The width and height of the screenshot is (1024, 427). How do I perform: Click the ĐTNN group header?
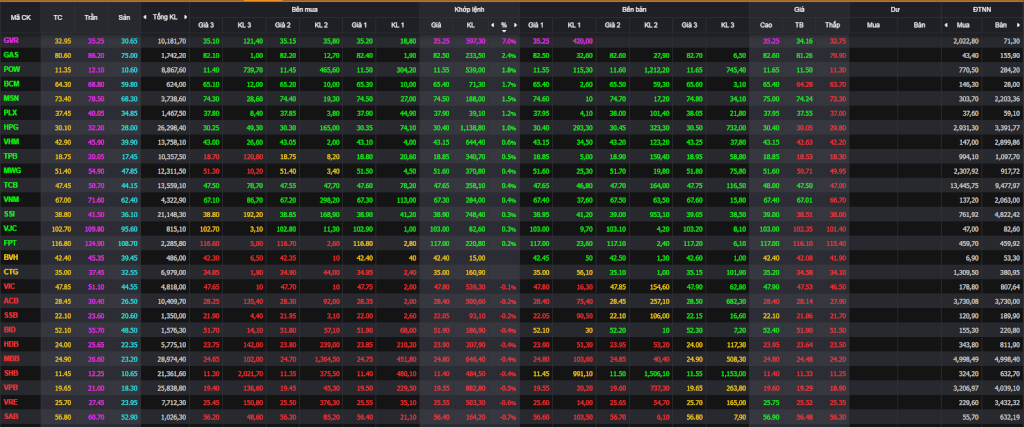tap(982, 10)
